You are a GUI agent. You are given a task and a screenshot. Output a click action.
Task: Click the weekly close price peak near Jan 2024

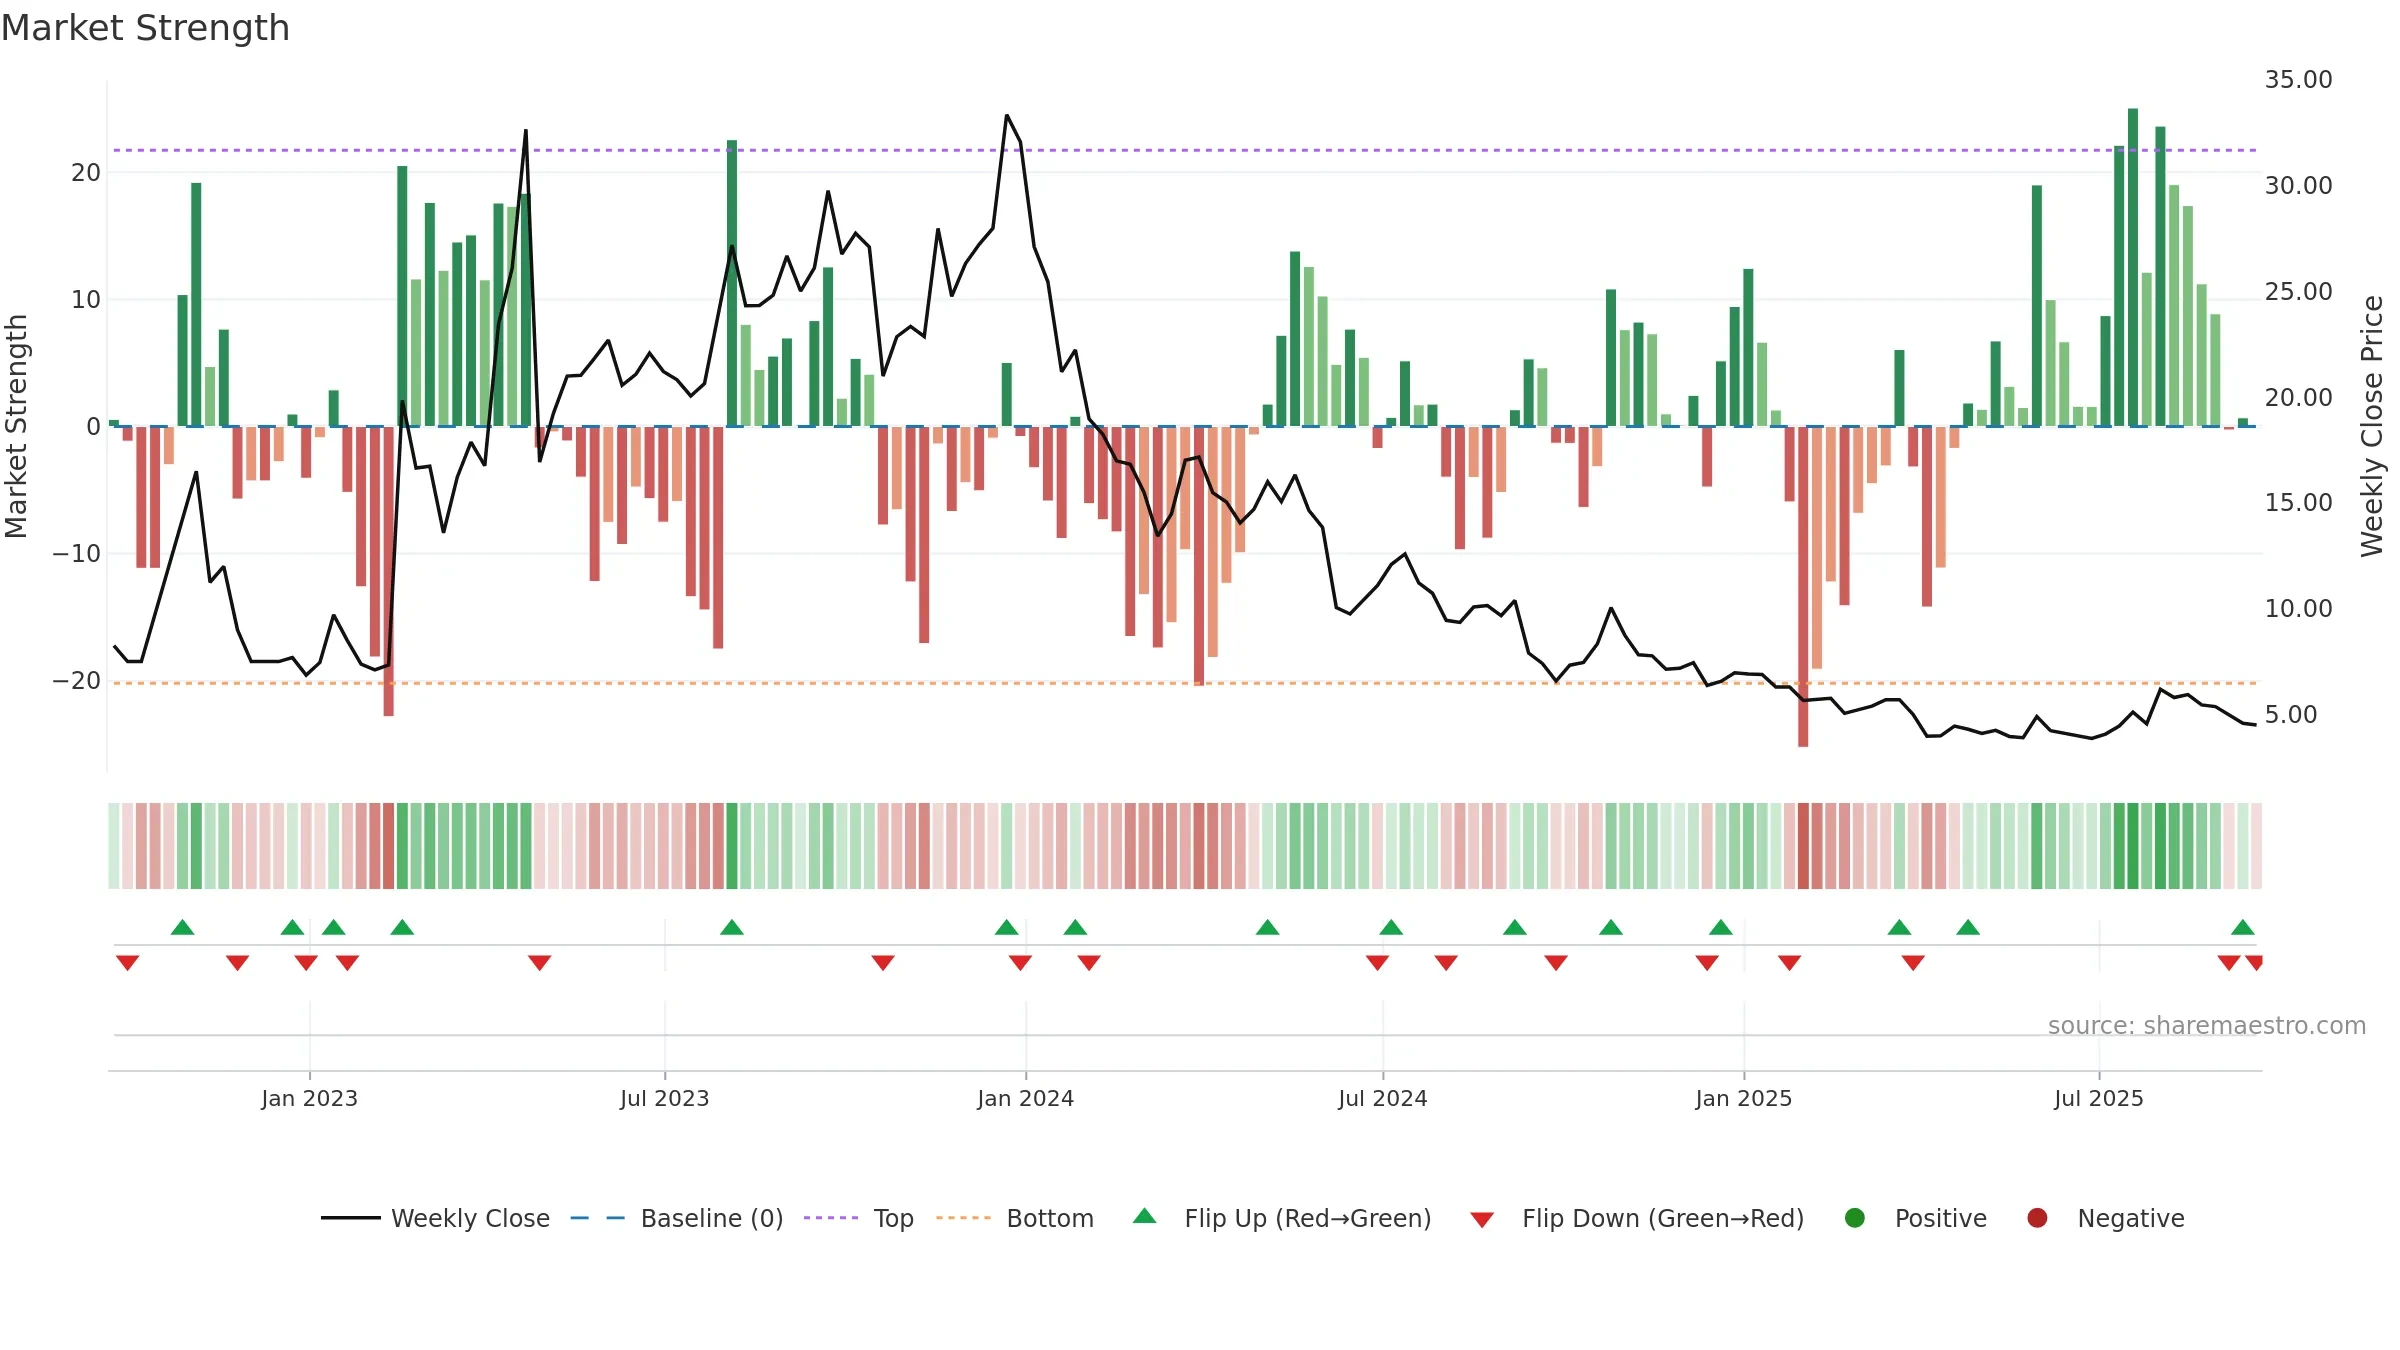point(1007,116)
